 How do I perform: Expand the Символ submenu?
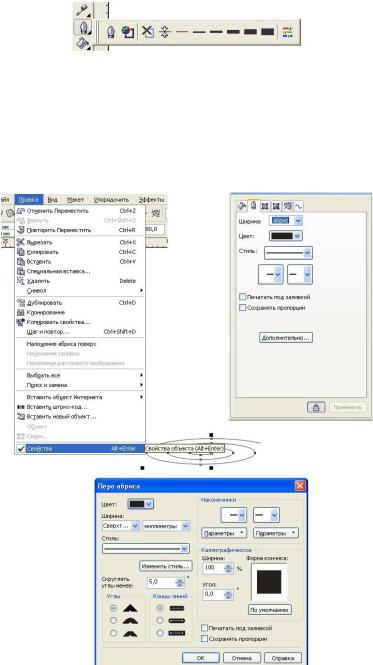click(x=80, y=291)
